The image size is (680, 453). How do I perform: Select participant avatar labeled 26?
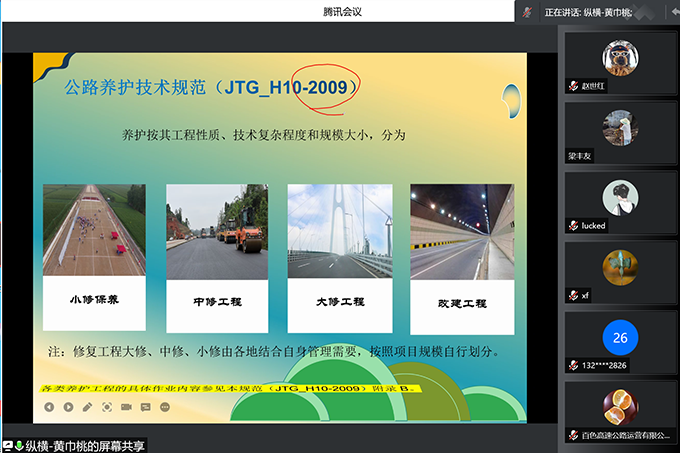[620, 337]
